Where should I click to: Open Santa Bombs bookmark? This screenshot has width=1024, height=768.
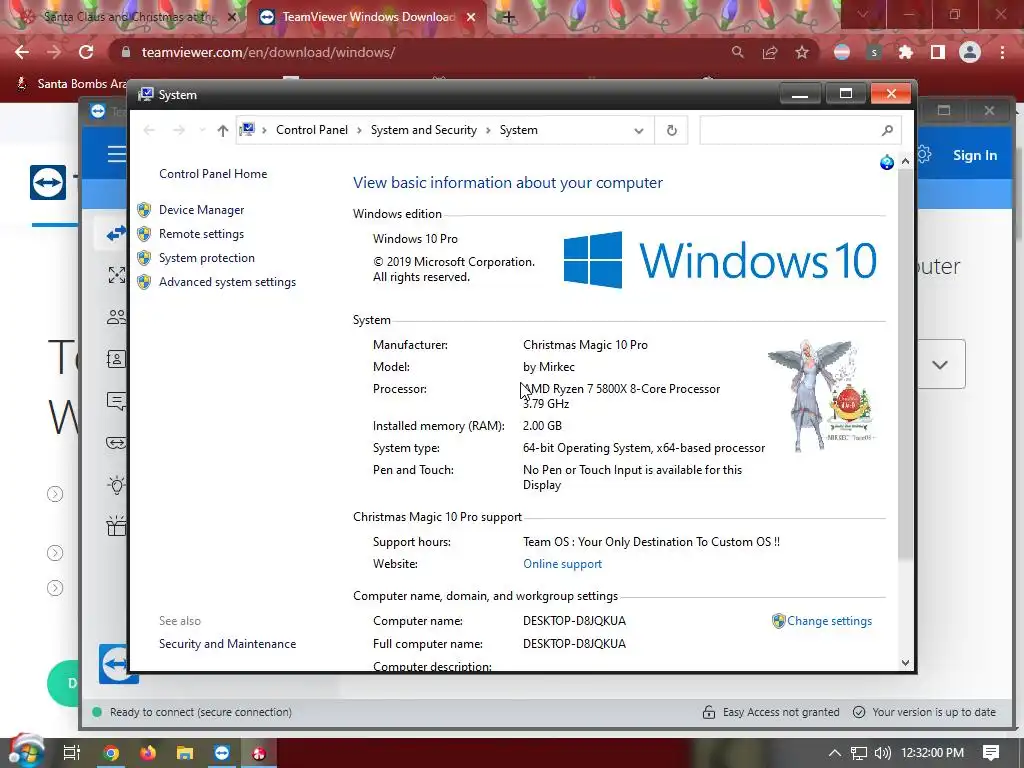pyautogui.click(x=72, y=84)
